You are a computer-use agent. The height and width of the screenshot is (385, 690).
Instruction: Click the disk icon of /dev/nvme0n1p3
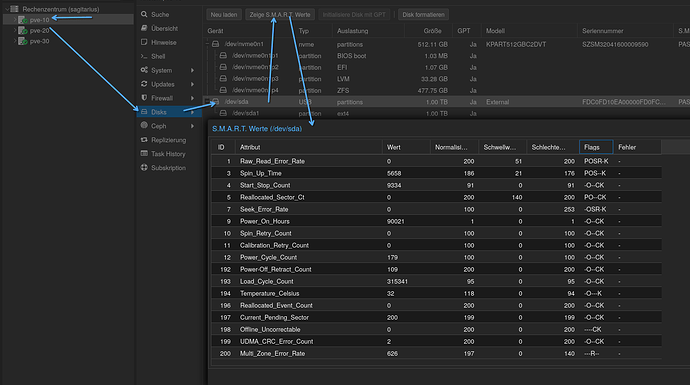[x=223, y=78]
